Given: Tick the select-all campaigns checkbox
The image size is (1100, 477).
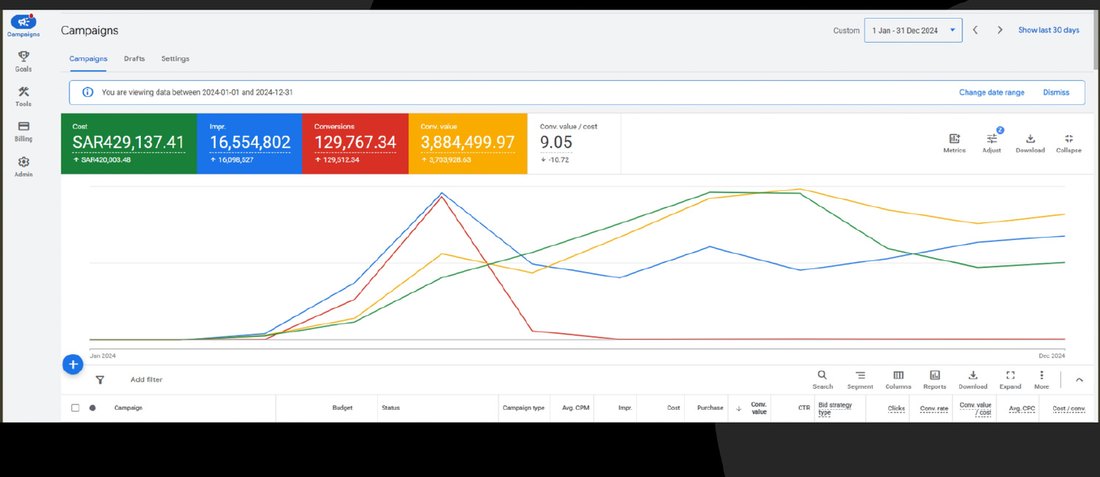Looking at the screenshot, I should pos(75,408).
